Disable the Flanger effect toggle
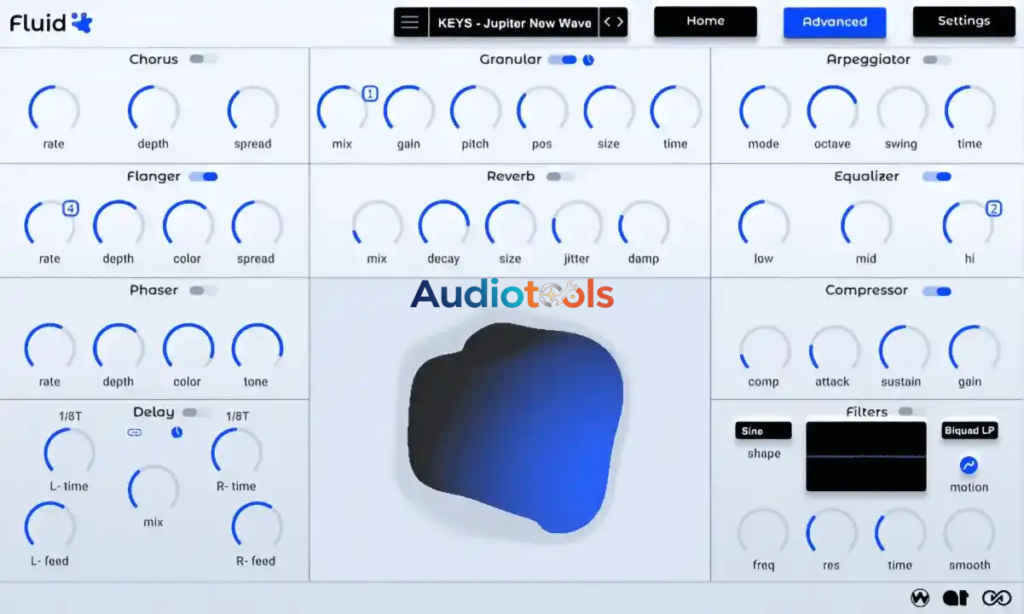Viewport: 1024px width, 614px height. (202, 176)
